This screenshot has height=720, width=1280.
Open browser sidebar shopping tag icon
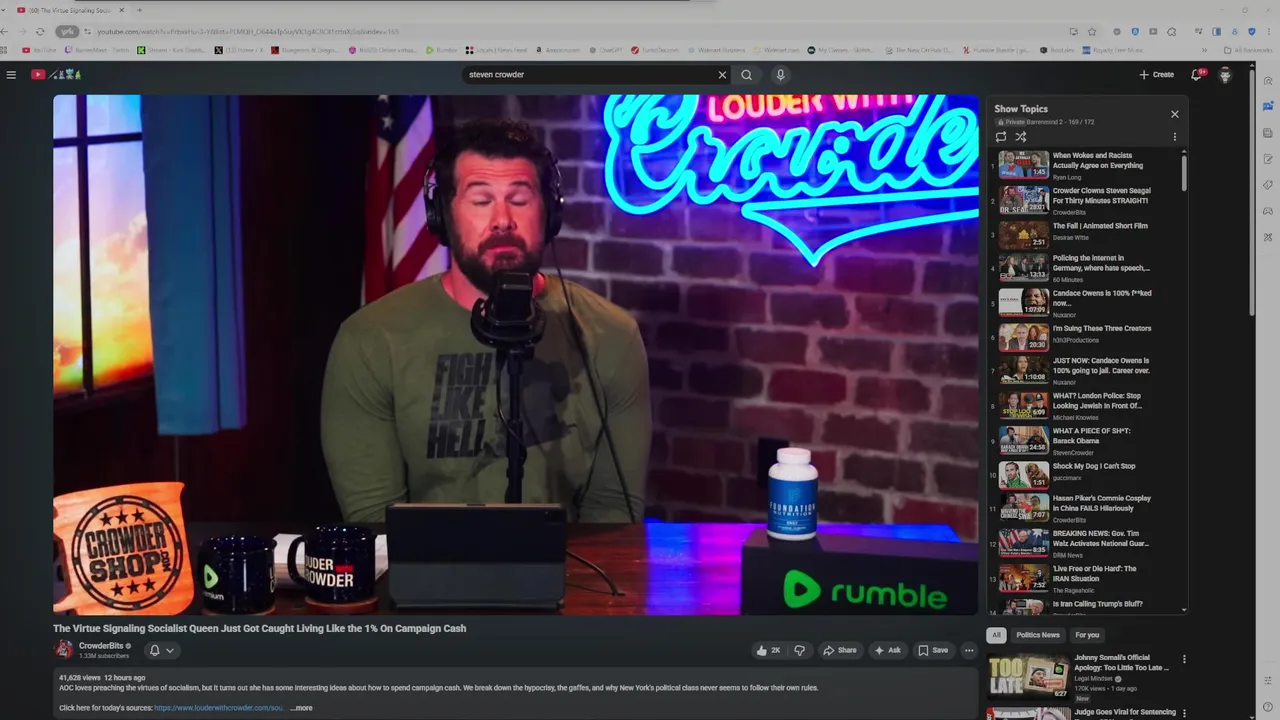click(1267, 185)
